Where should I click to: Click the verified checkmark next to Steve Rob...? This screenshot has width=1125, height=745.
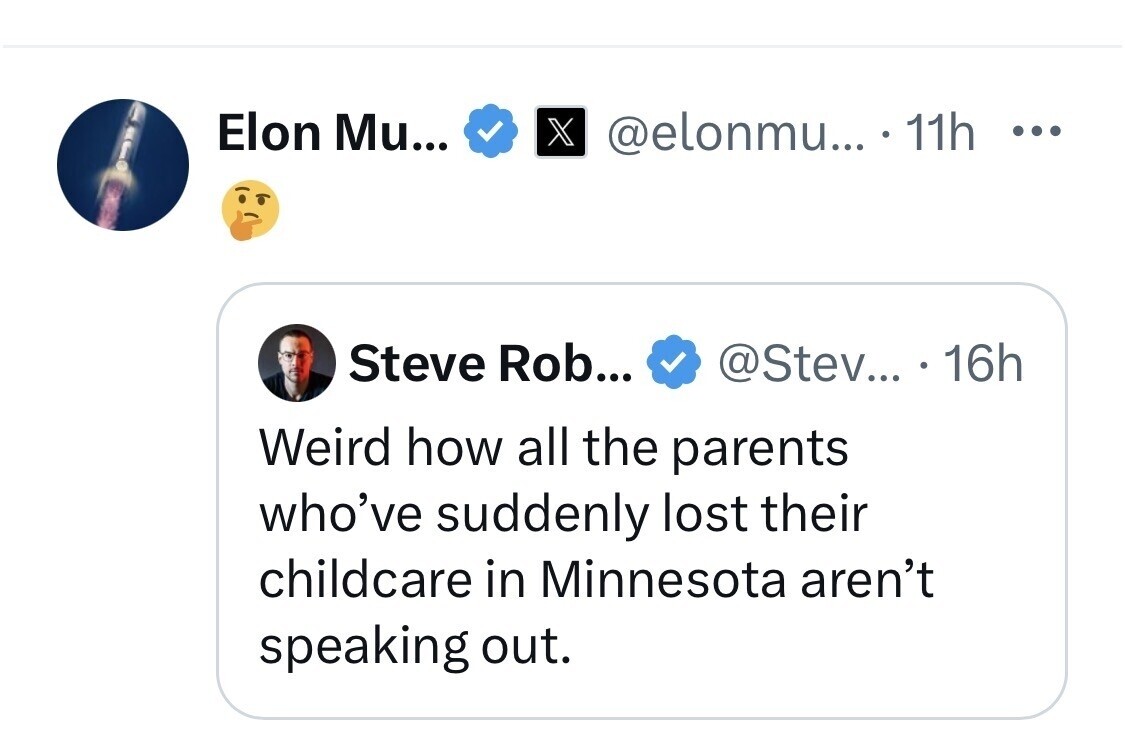[675, 365]
